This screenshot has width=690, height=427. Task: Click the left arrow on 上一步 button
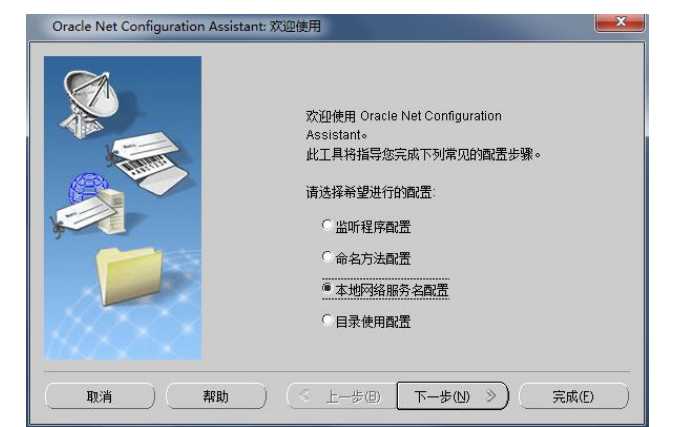click(x=304, y=395)
